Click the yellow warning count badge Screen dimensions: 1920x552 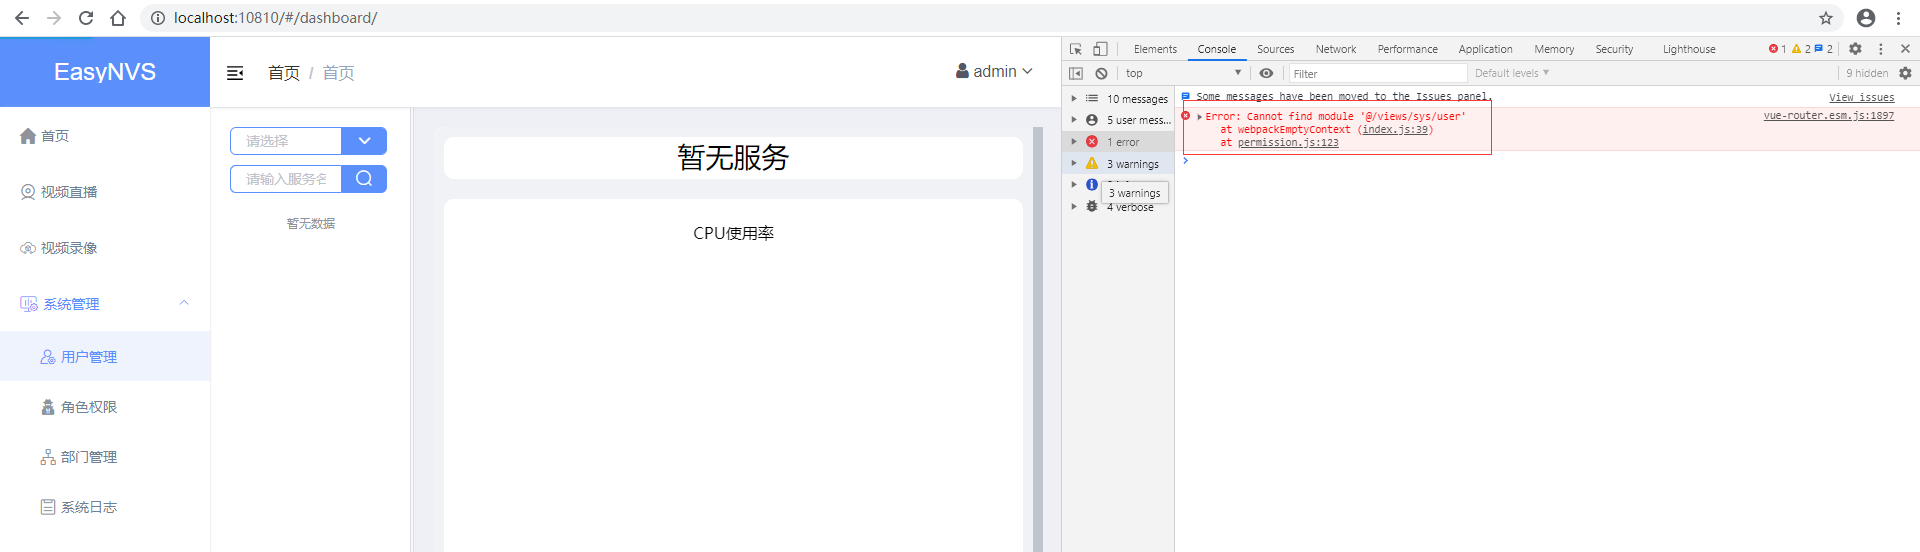point(1801,49)
